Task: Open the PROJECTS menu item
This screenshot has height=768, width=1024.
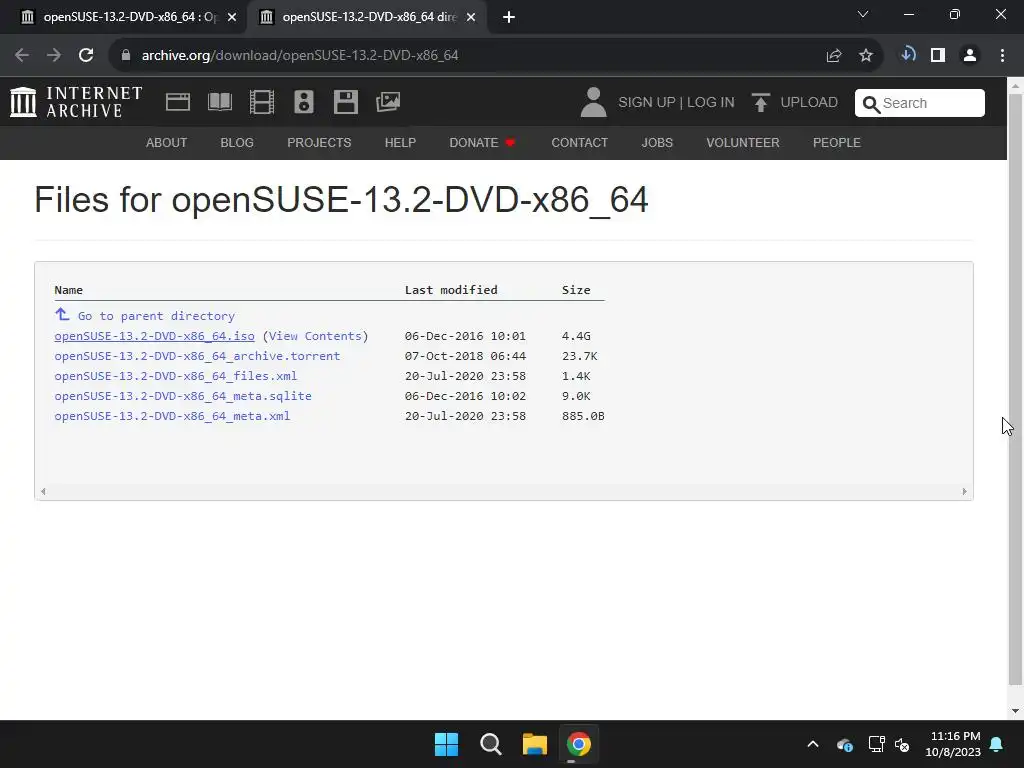Action: pyautogui.click(x=319, y=143)
